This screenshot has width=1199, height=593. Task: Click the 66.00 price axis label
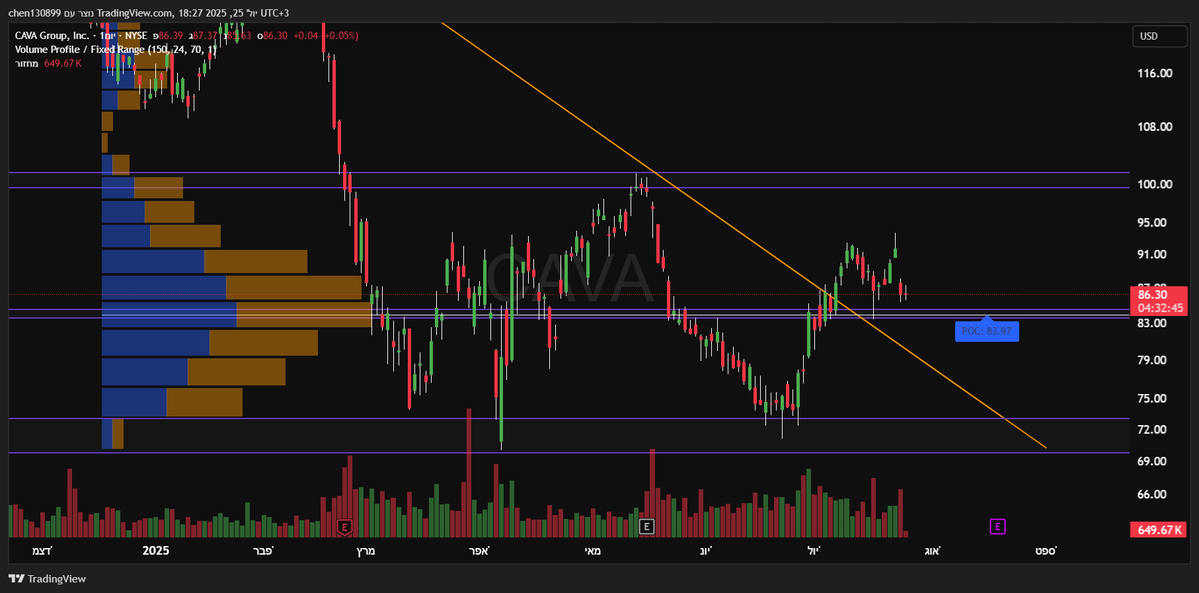[1152, 494]
